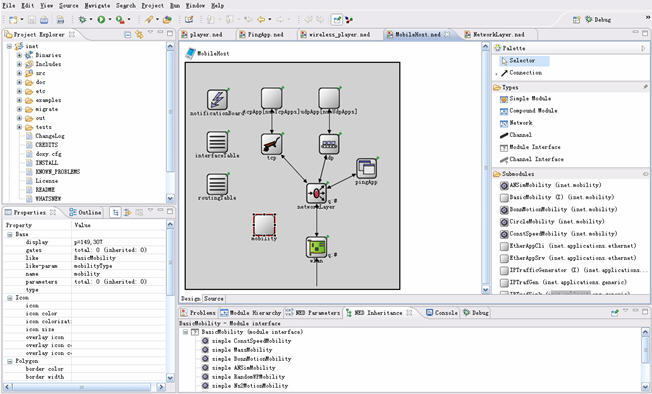Switch to the Source editor tab

pos(214,298)
